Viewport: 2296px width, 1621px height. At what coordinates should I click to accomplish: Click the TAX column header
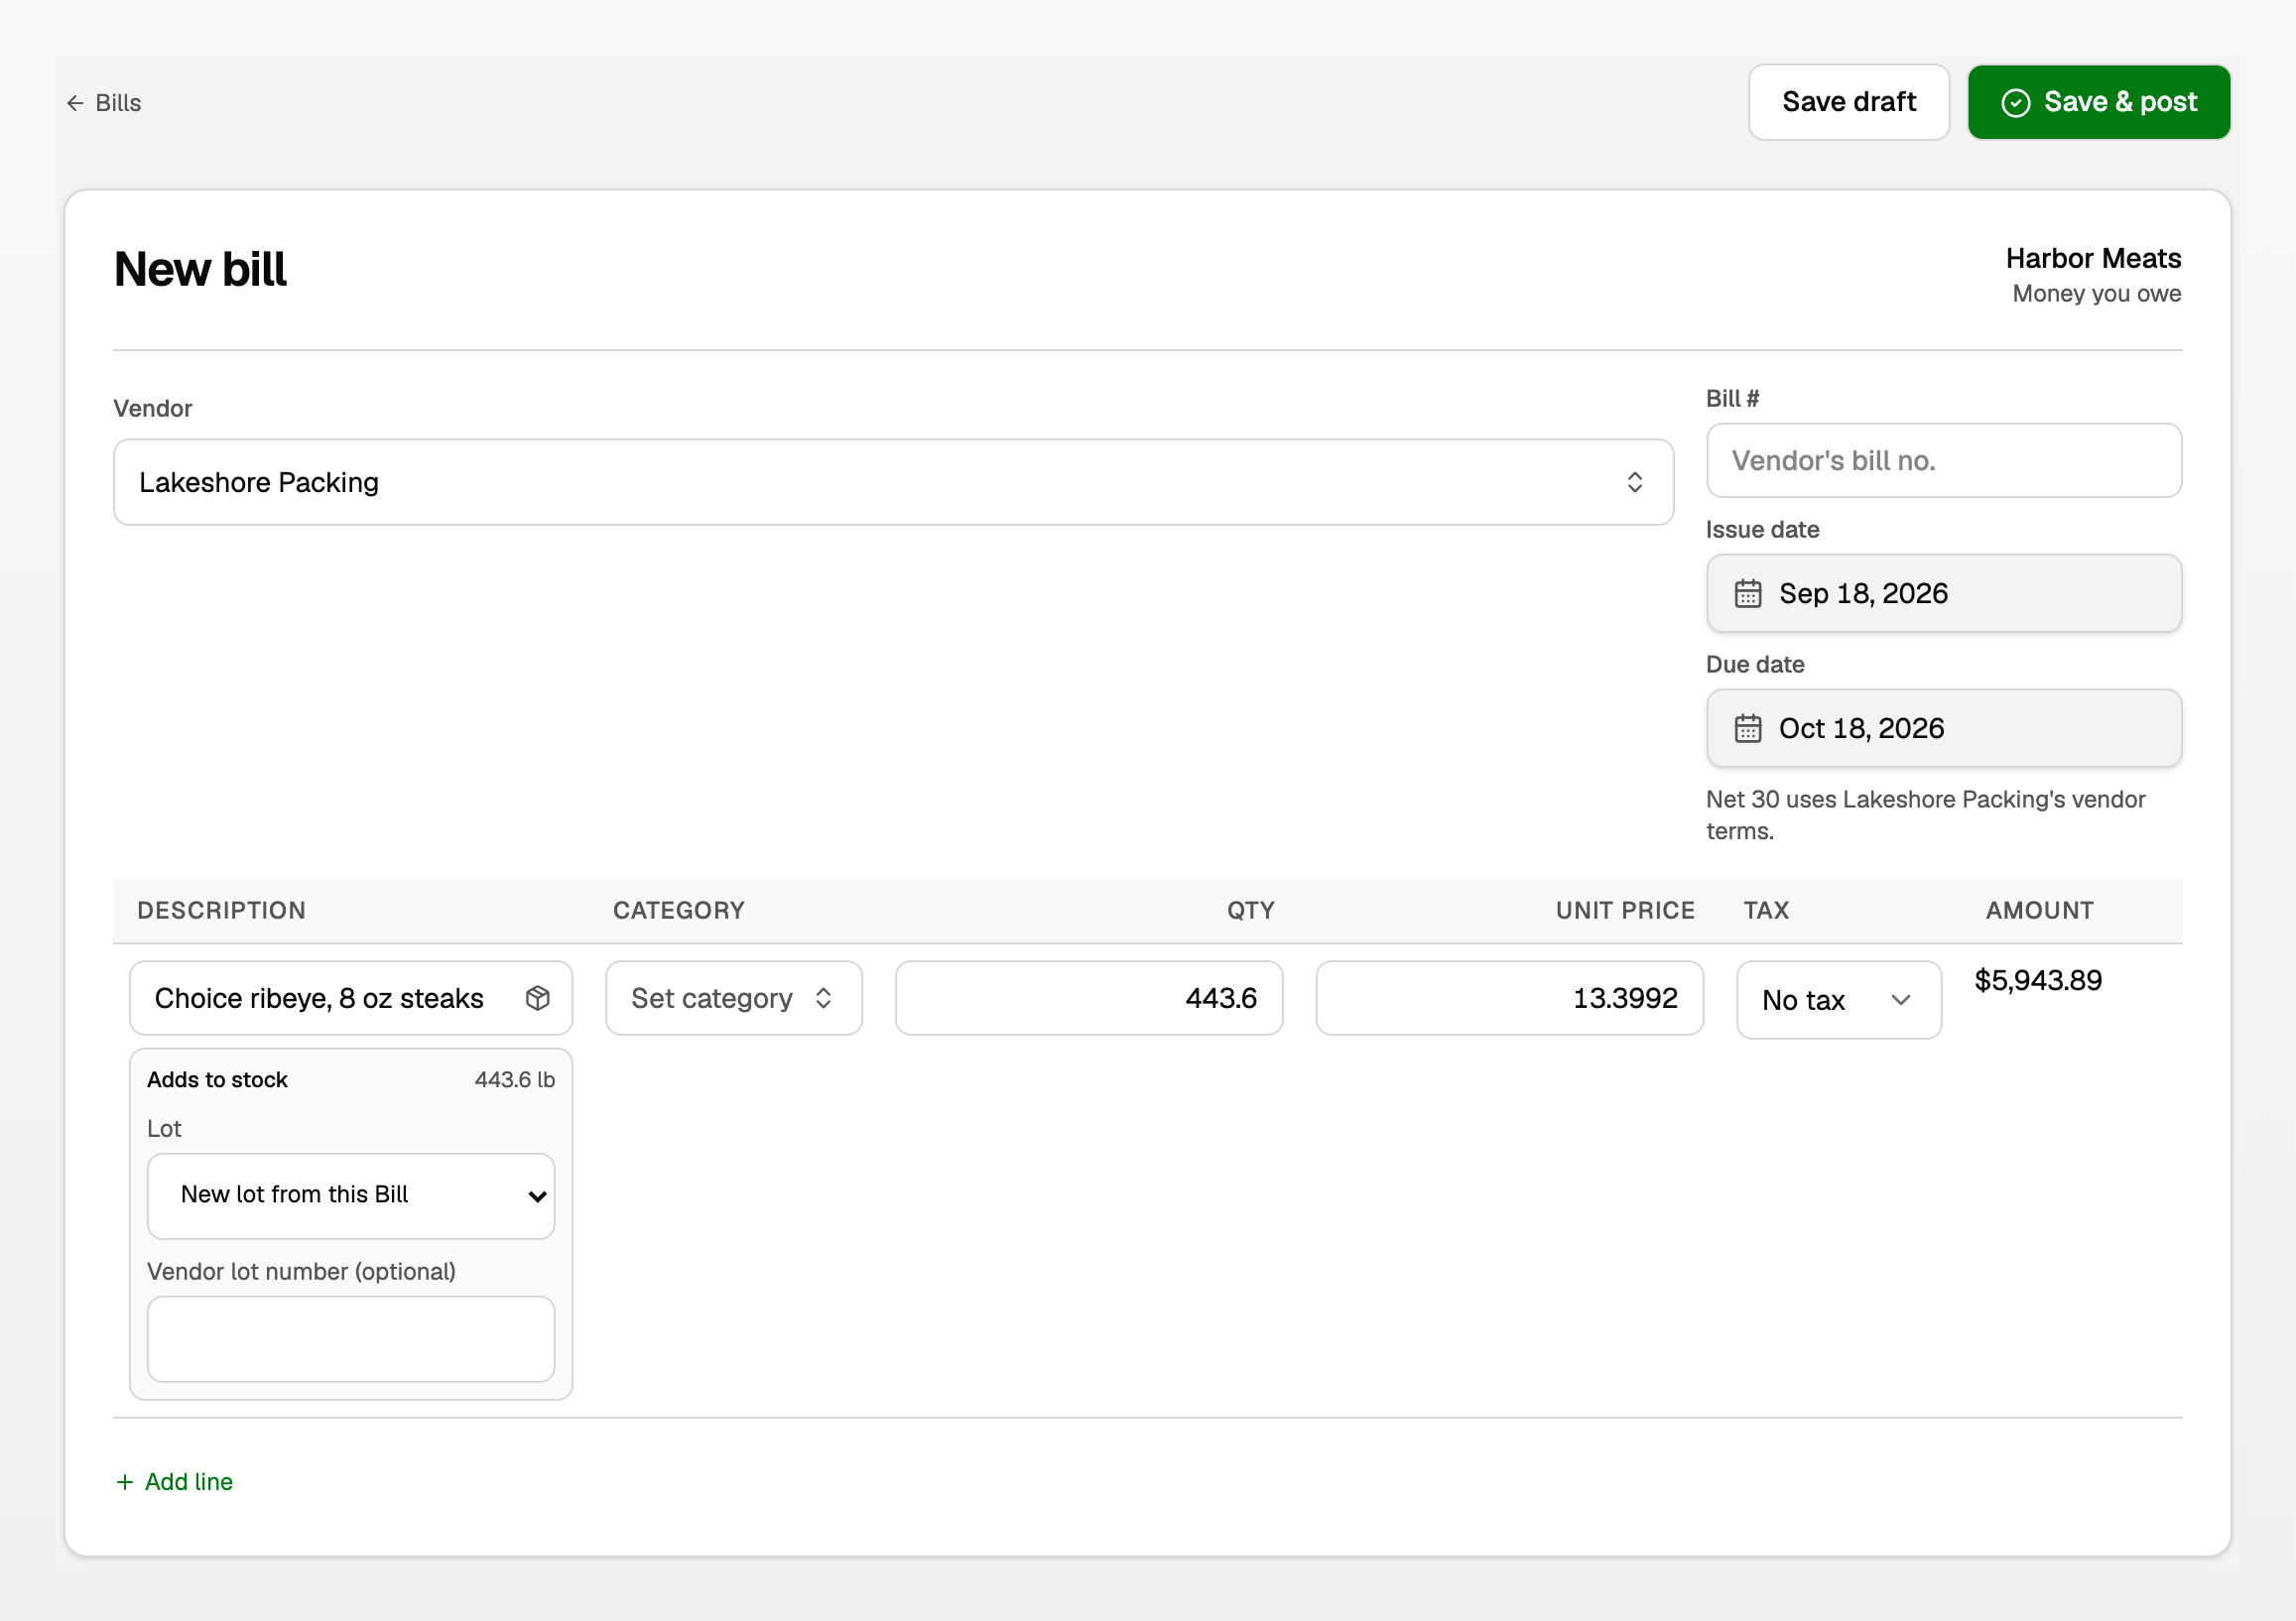click(1766, 910)
